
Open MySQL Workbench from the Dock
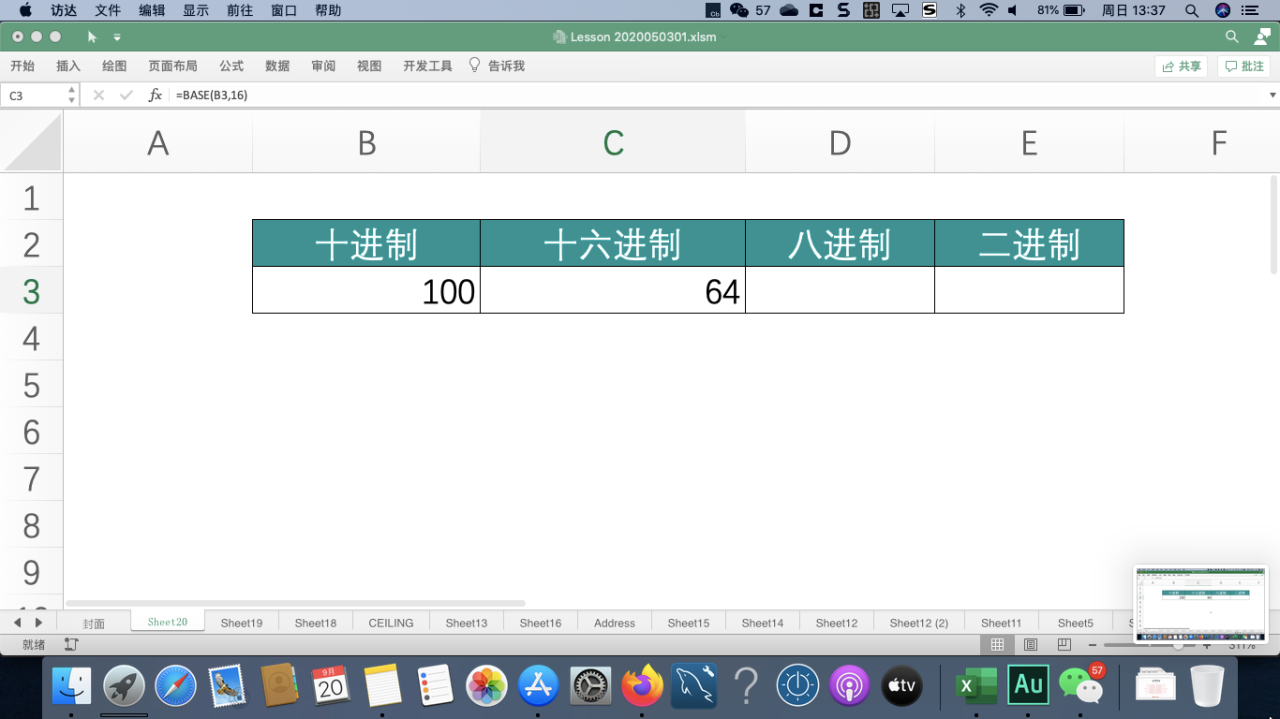[x=694, y=686]
